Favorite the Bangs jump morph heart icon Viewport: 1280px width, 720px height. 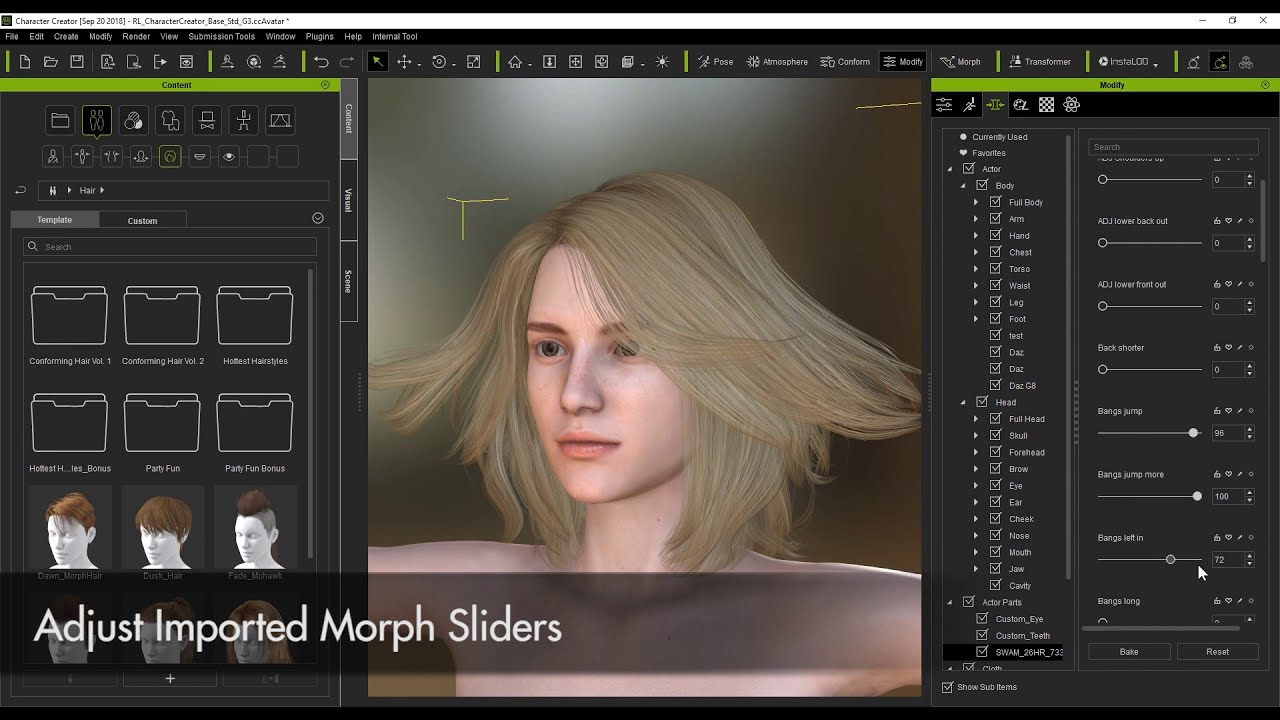pyautogui.click(x=1228, y=411)
